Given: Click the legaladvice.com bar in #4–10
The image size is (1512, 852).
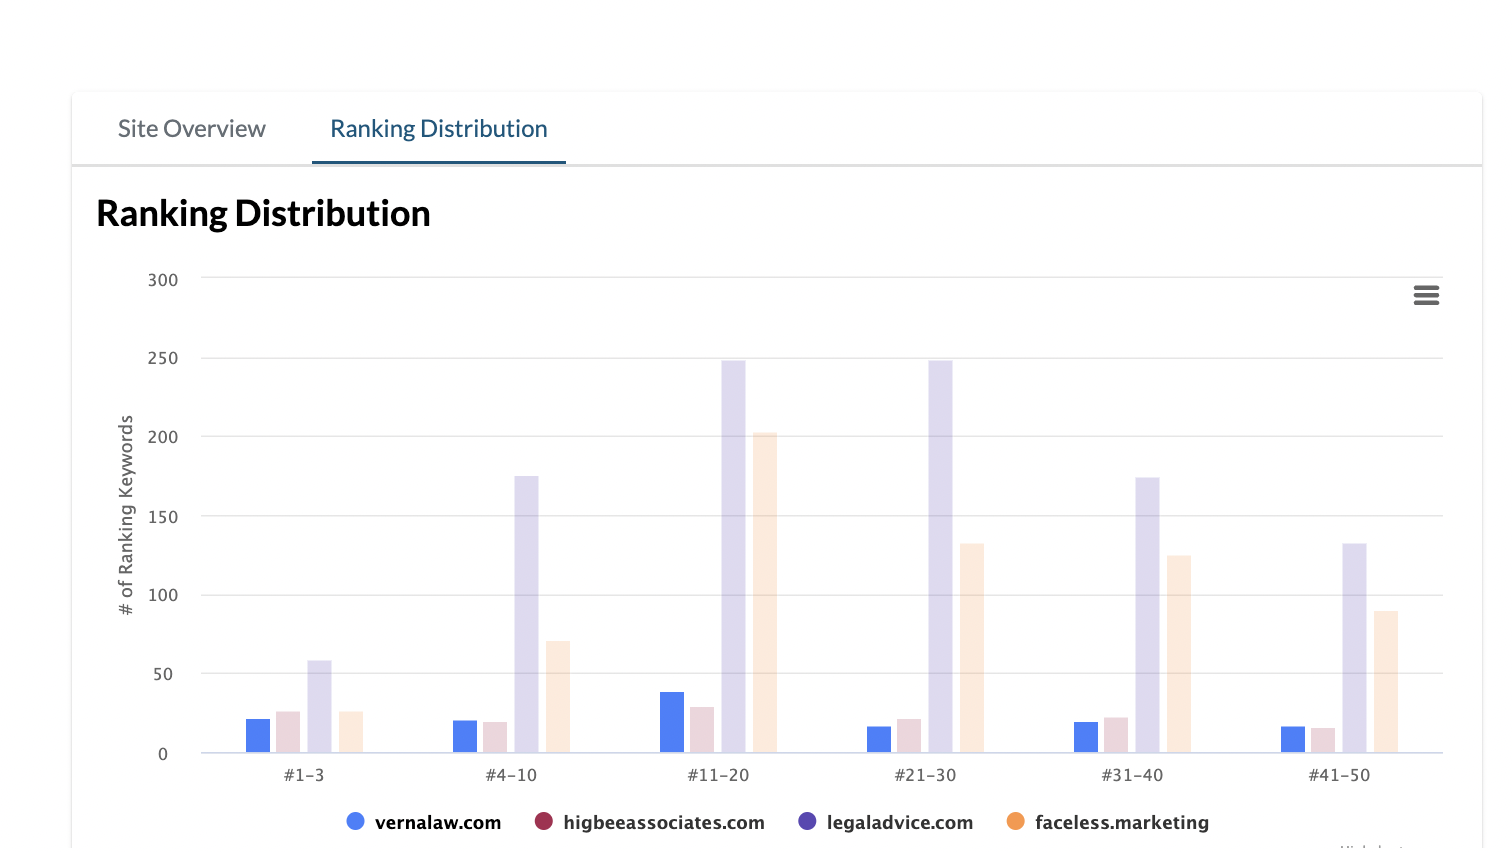Looking at the screenshot, I should tap(526, 614).
